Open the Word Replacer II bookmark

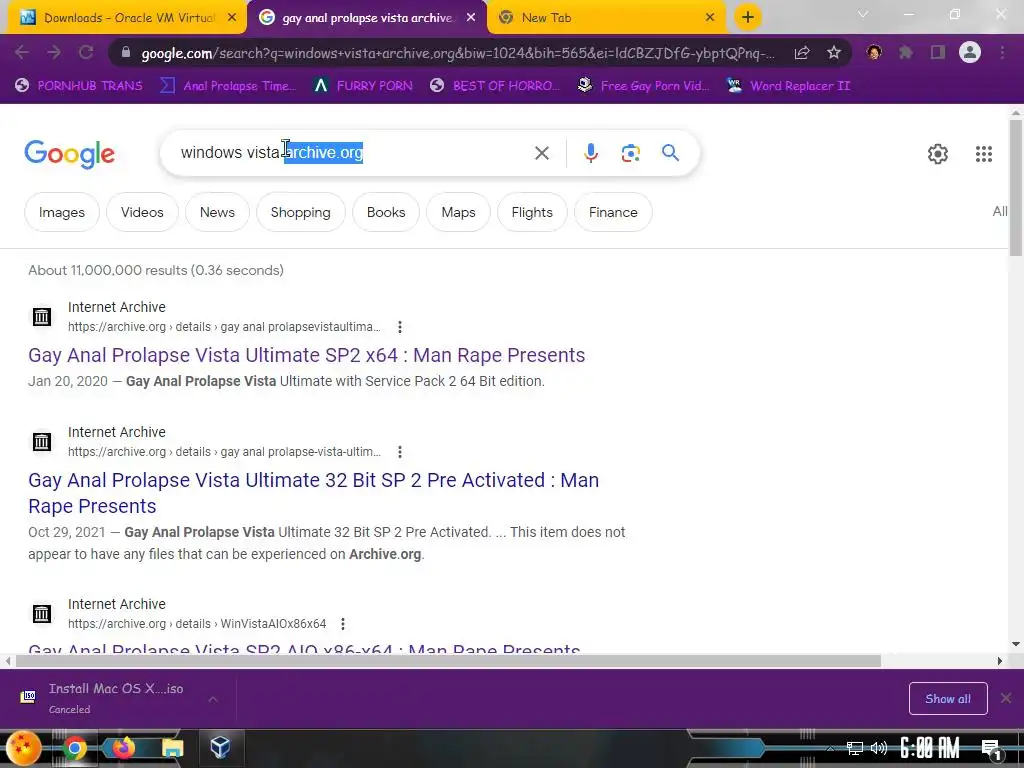788,86
